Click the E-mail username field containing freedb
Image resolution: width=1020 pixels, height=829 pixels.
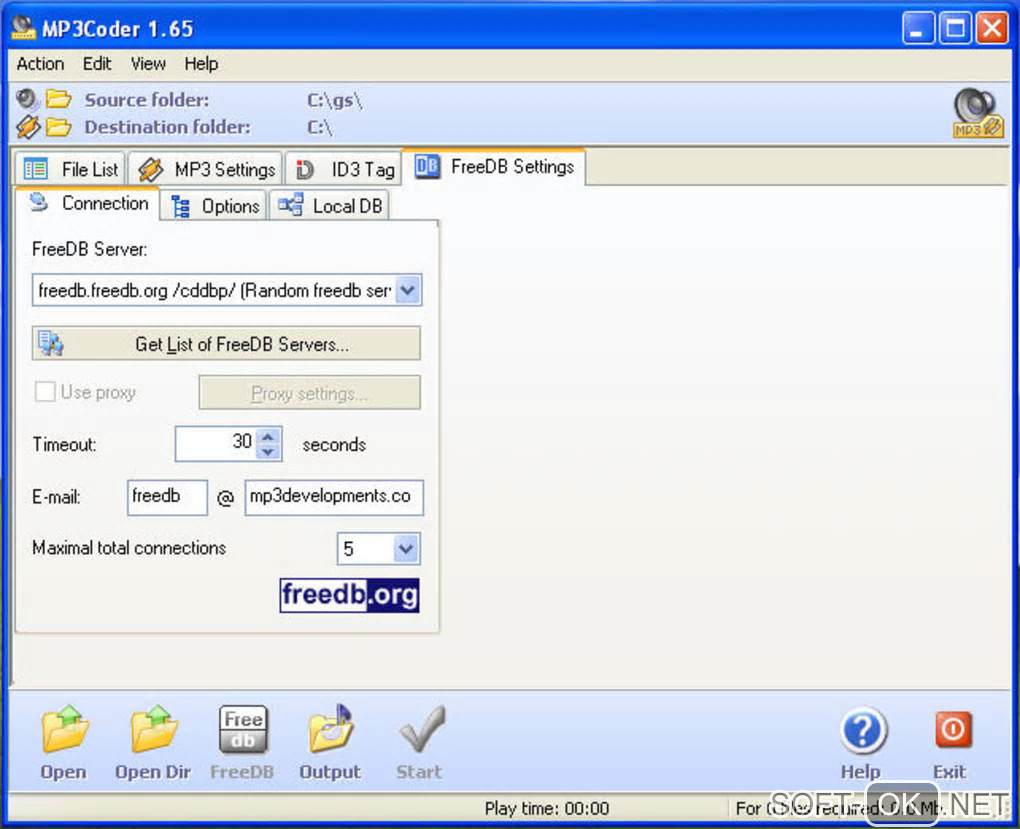168,498
